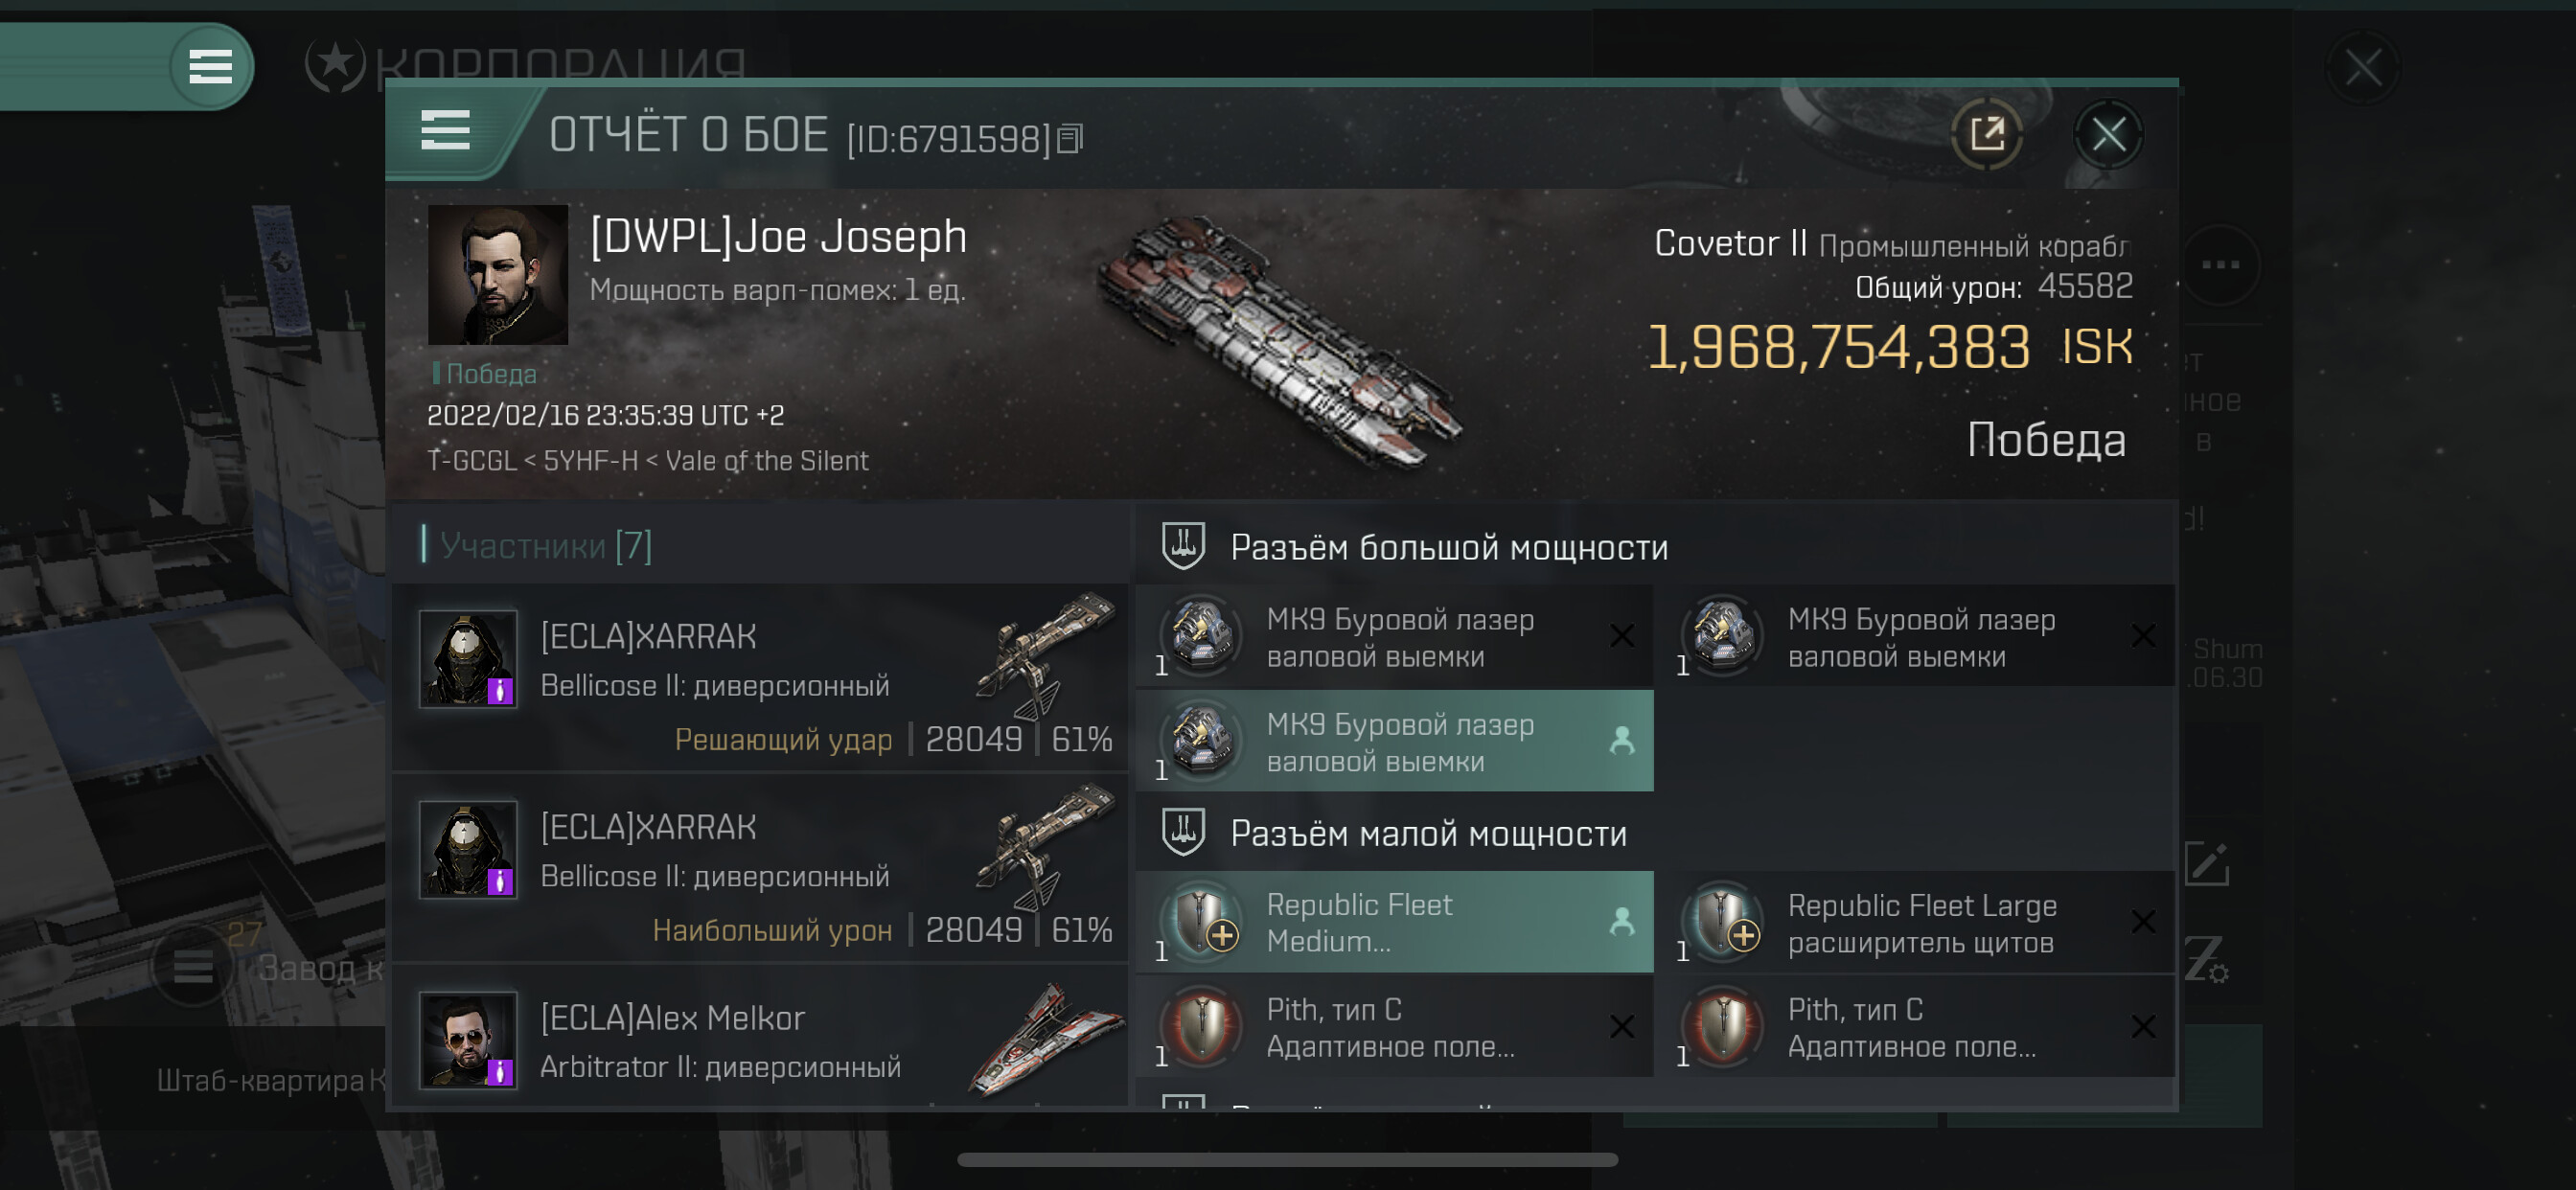2576x1190 pixels.
Task: Open XARRAK's top damage portrait
Action: (468, 850)
